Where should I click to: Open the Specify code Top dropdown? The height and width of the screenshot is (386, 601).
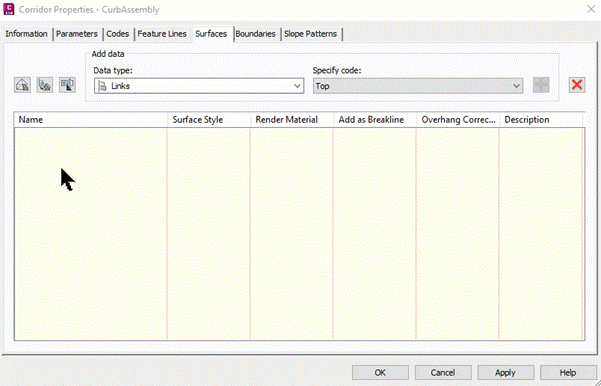(x=418, y=86)
